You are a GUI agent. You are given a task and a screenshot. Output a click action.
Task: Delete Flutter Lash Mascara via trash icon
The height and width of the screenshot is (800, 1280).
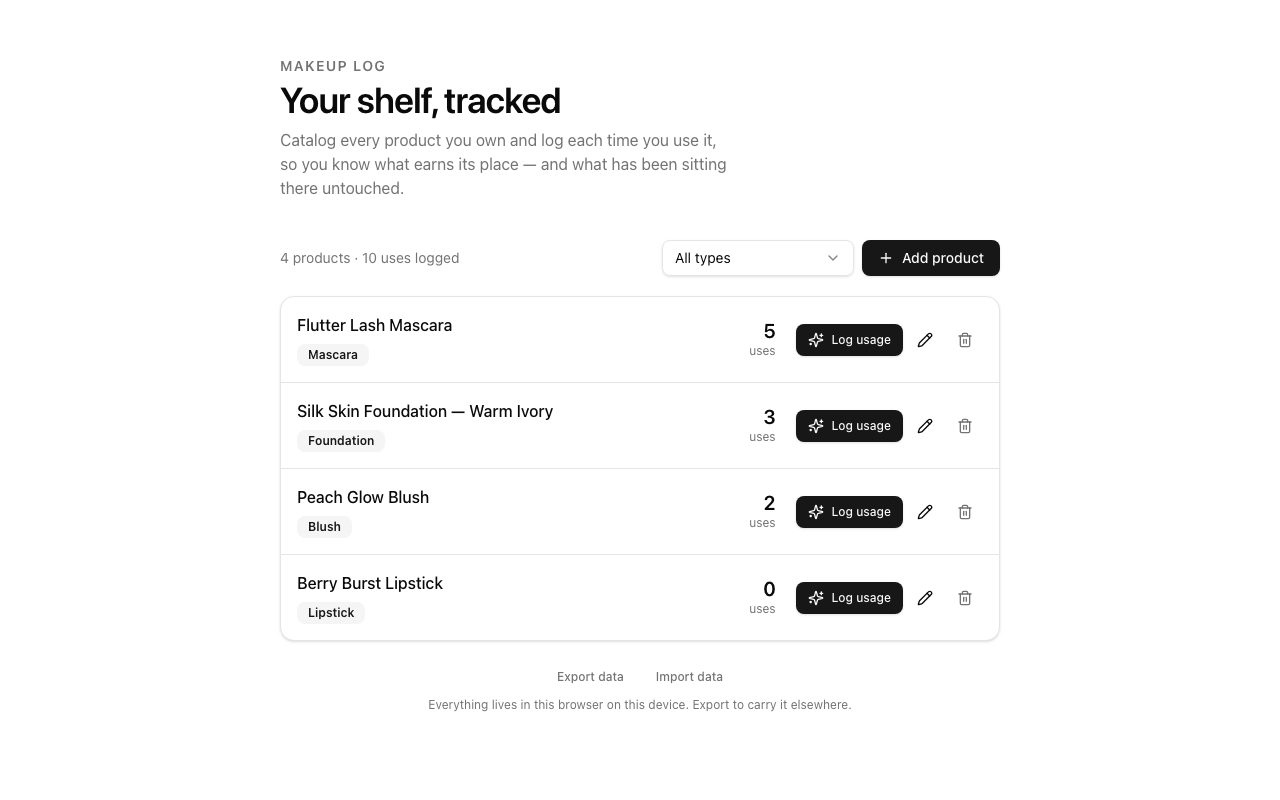965,340
